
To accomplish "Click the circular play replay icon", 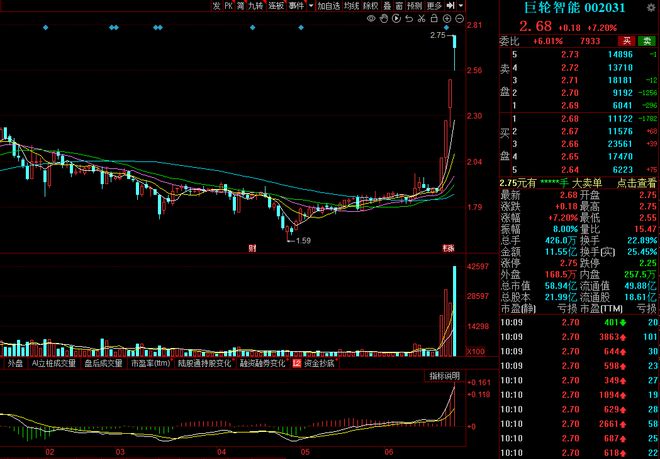I will coord(396,18).
